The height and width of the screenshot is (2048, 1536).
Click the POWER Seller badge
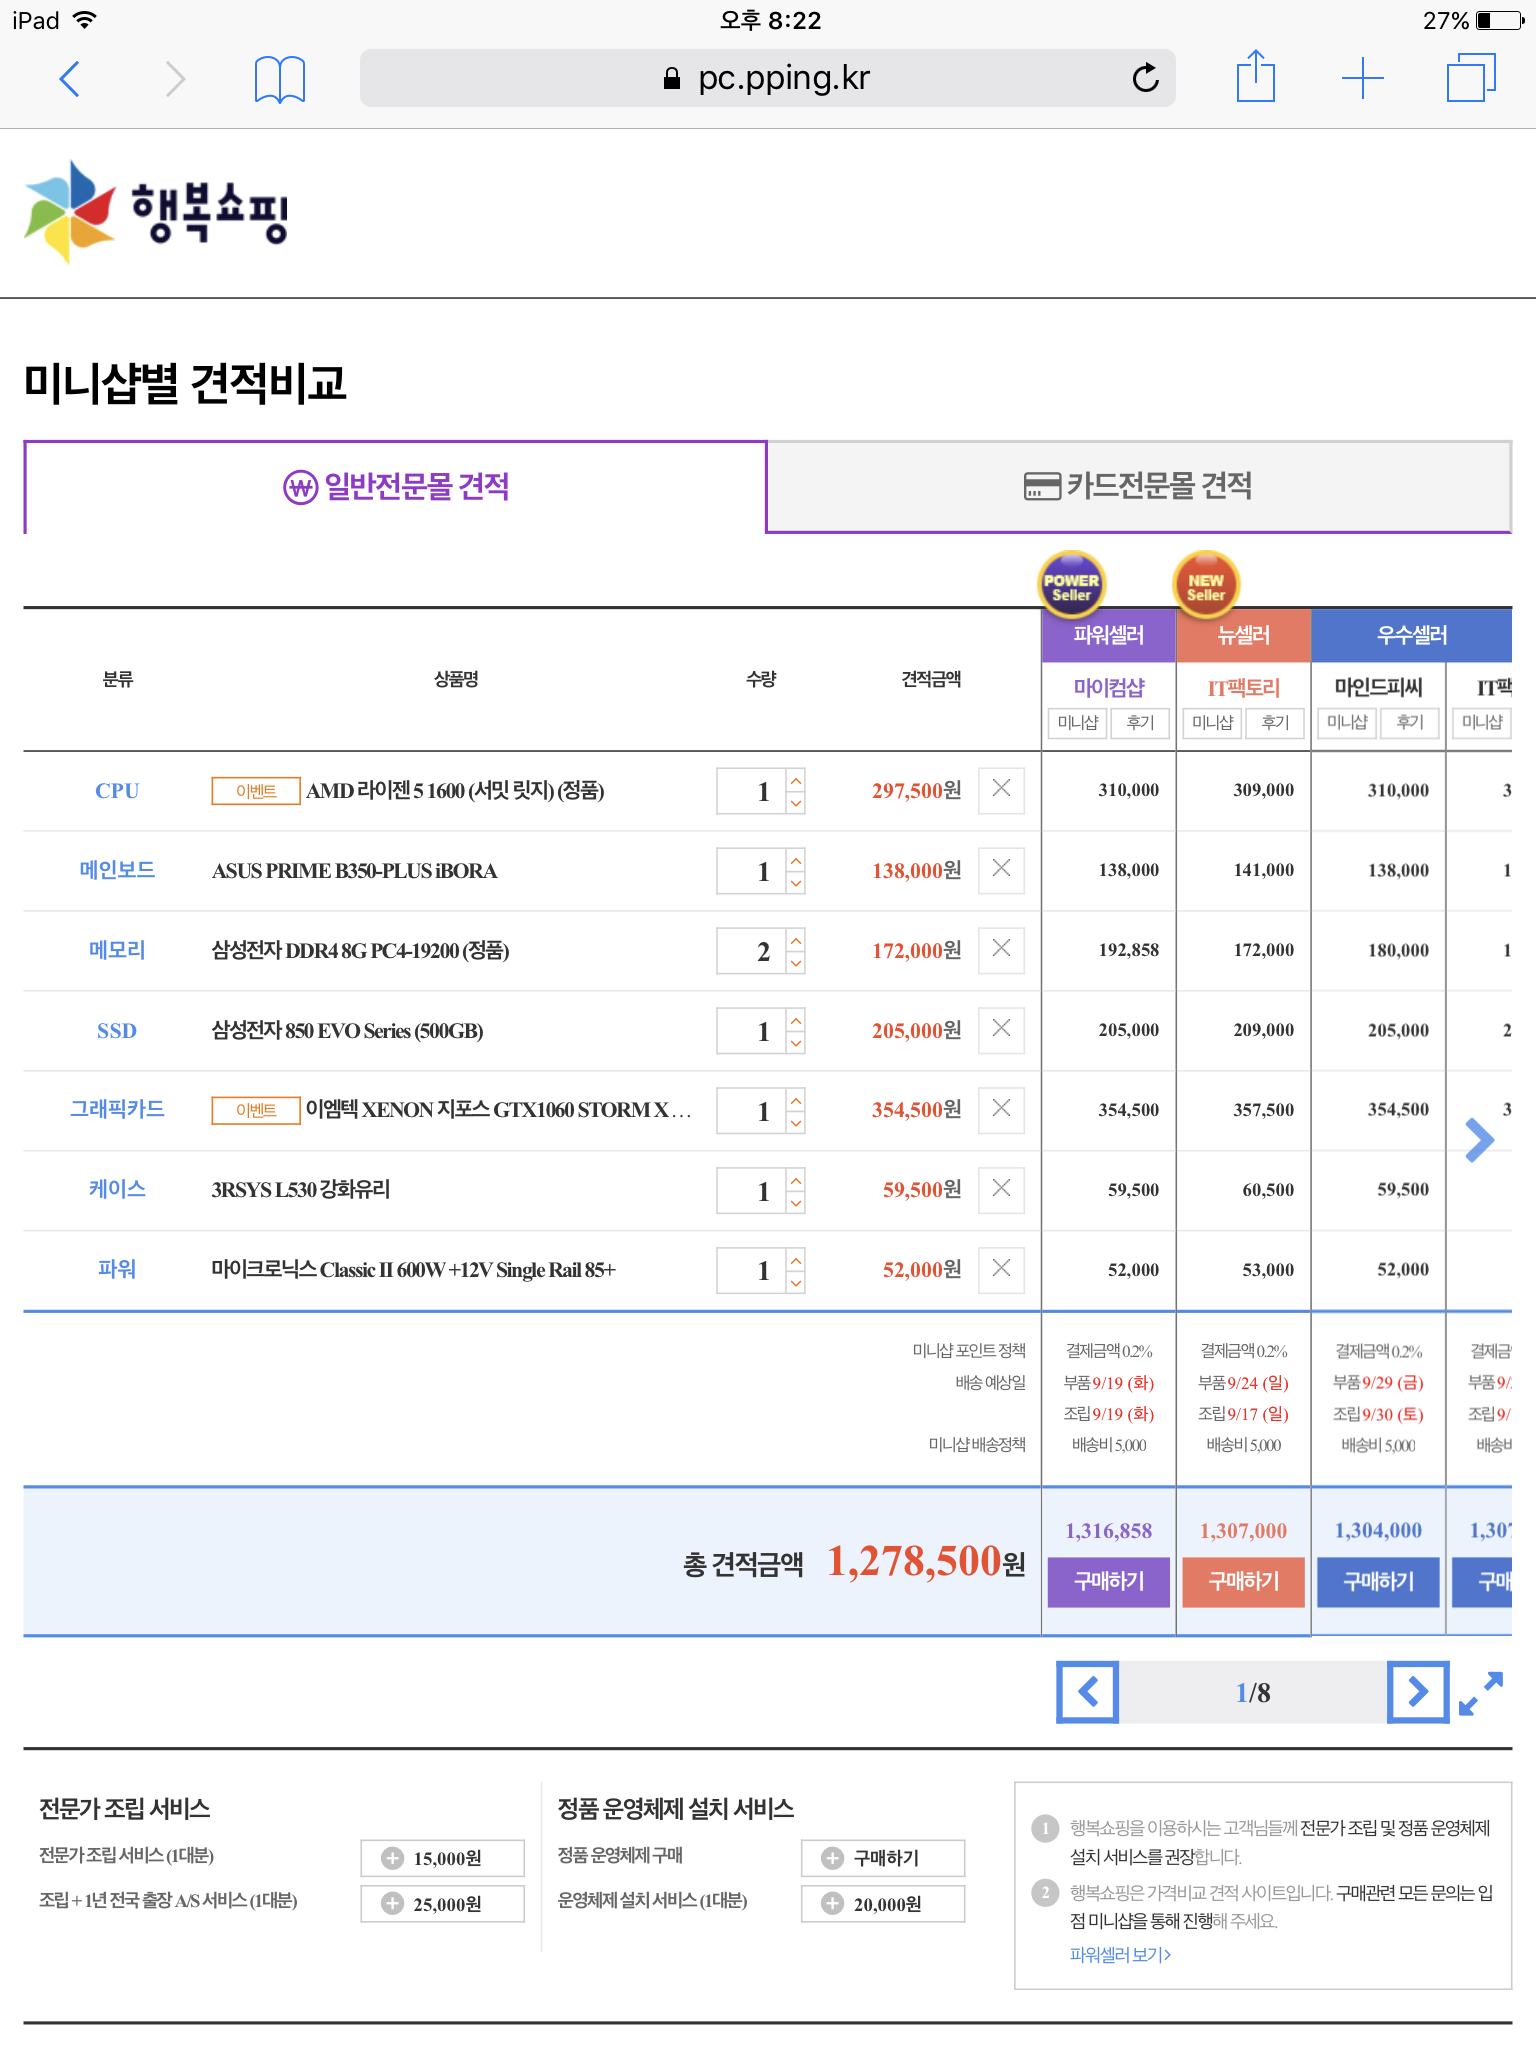[1071, 584]
